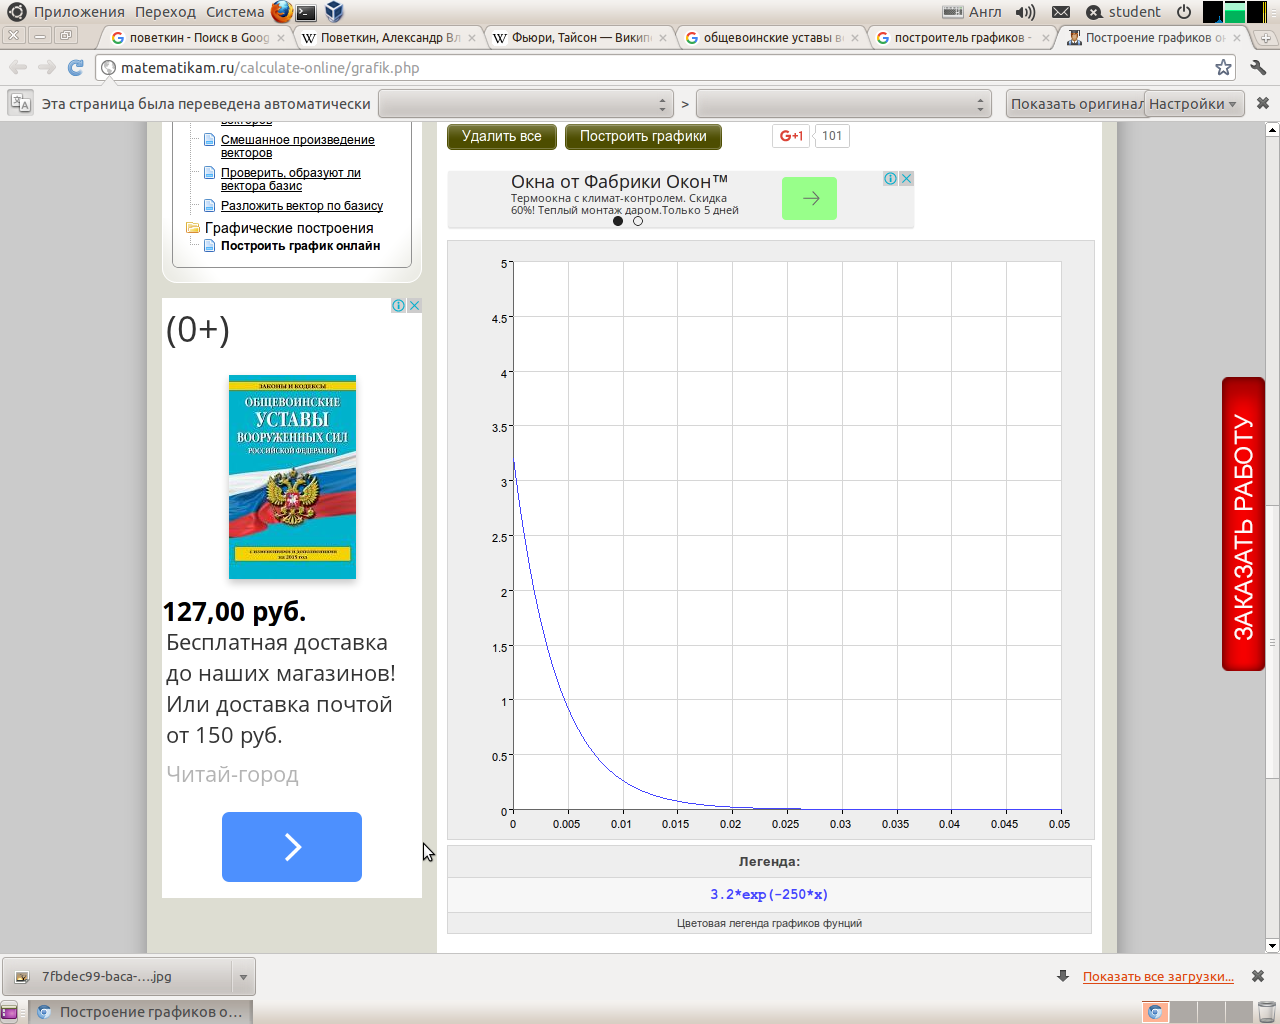Select the first ad carousel dot
This screenshot has width=1280, height=1024.
point(618,221)
